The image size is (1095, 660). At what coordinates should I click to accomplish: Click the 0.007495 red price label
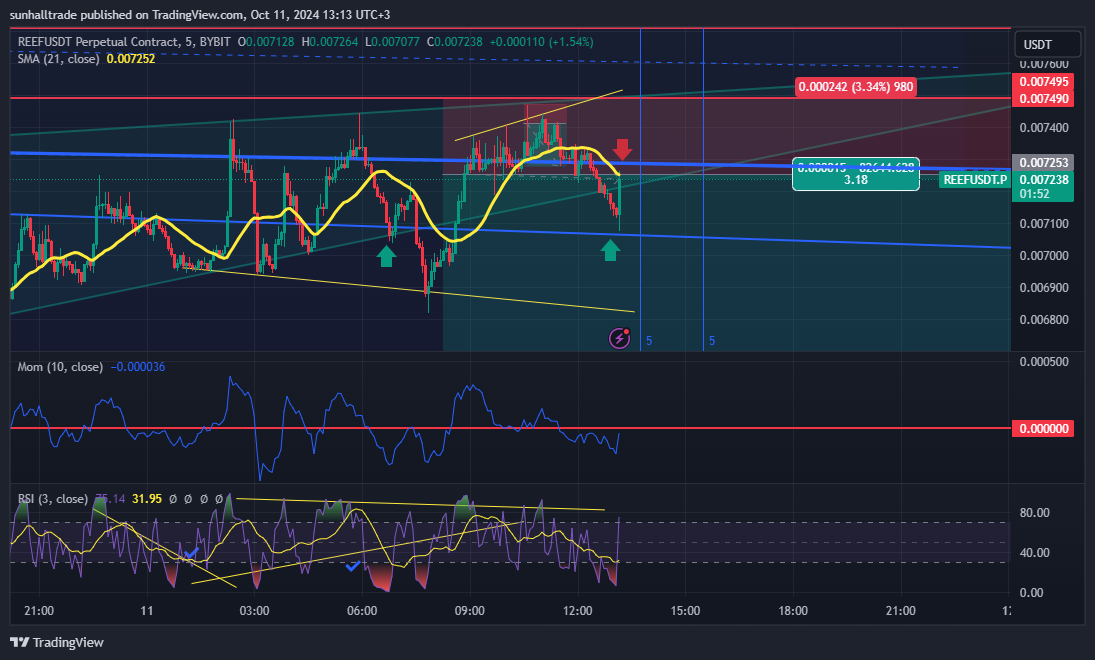(x=1043, y=82)
